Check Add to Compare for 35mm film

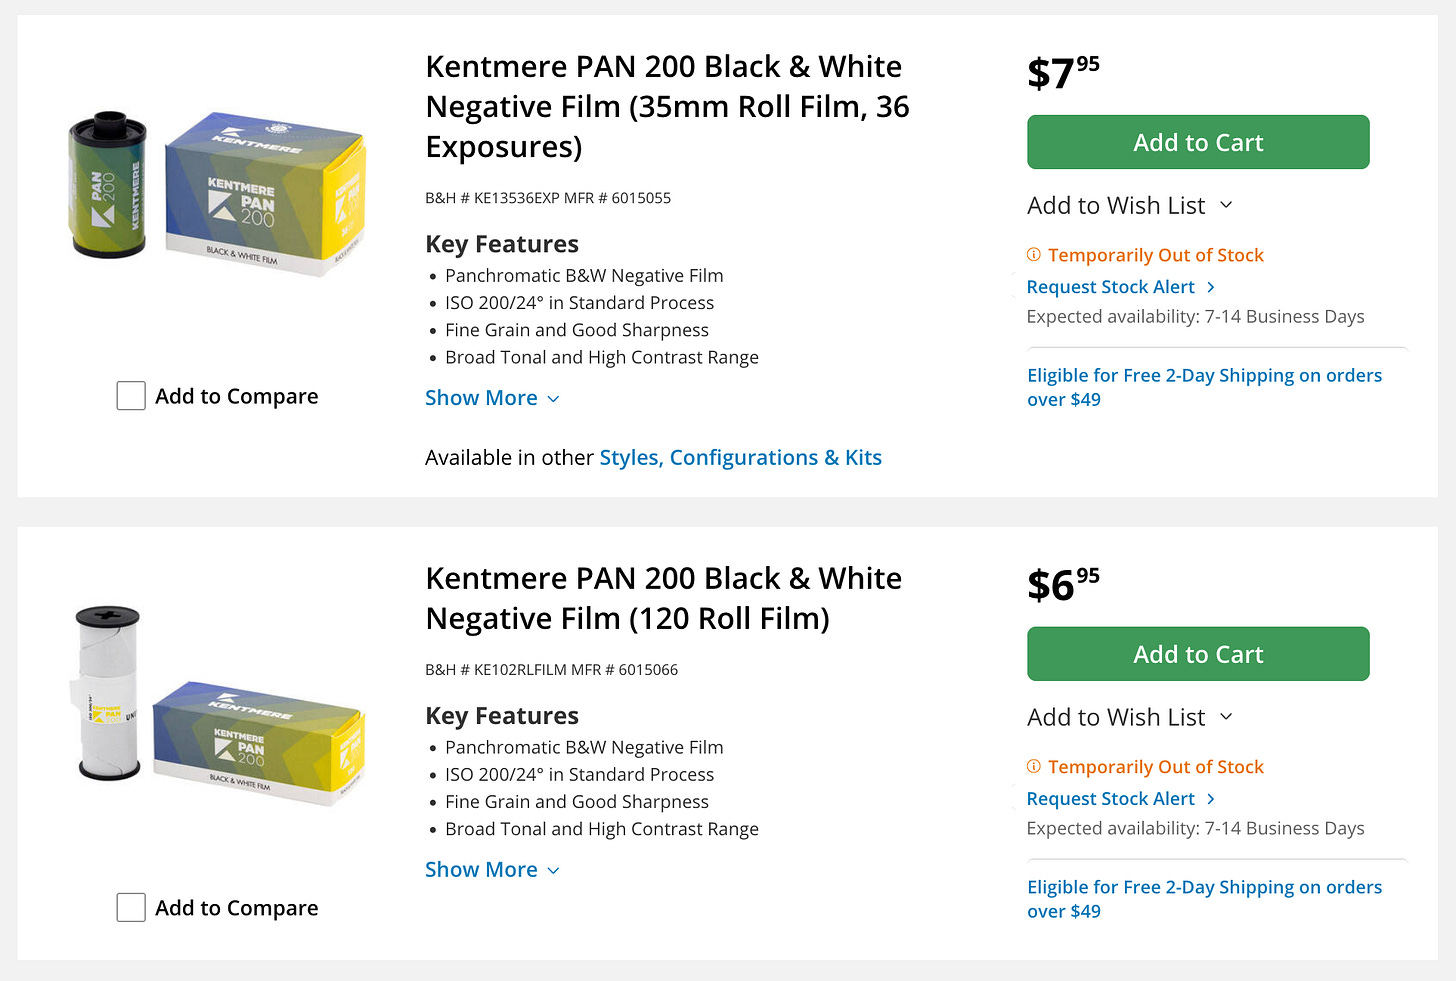[x=131, y=396]
